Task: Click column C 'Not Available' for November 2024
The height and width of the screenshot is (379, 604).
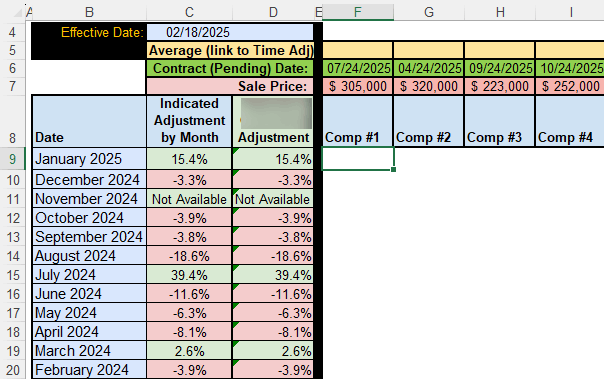Action: [189, 199]
